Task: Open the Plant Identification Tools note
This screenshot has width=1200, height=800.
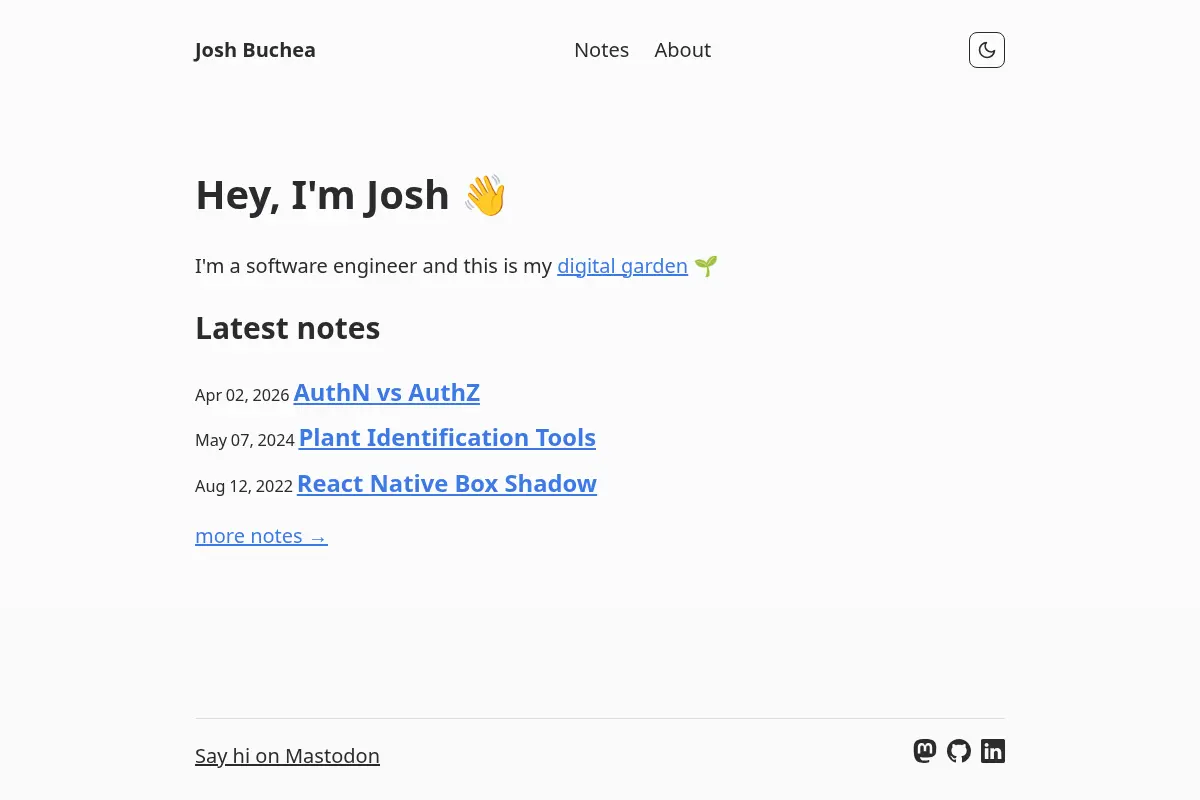Action: click(447, 438)
